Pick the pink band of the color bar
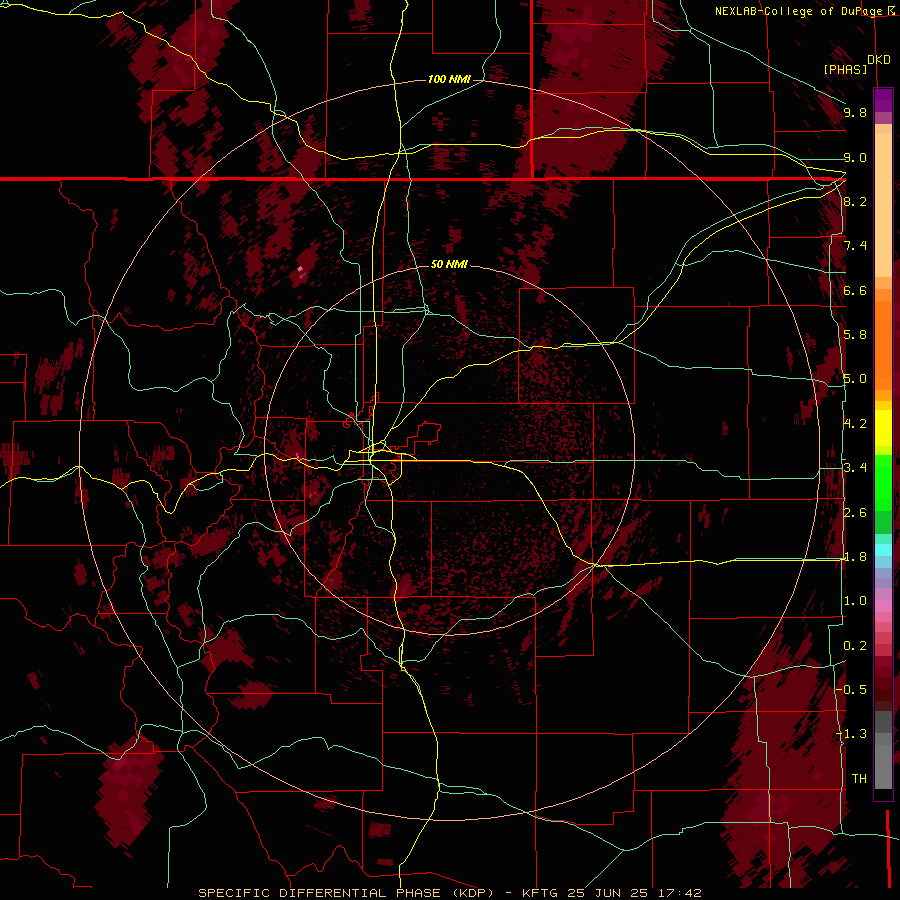Screen dimensions: 900x900 coord(883,606)
